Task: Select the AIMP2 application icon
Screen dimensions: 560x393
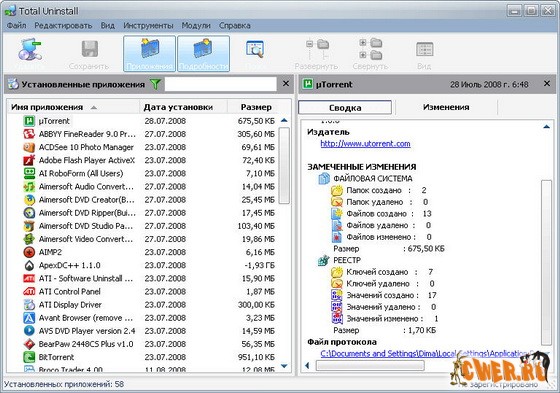Action: (x=29, y=252)
